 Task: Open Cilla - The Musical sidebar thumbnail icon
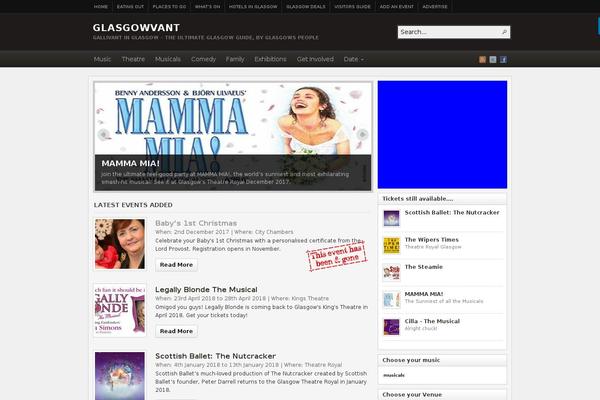click(x=391, y=327)
